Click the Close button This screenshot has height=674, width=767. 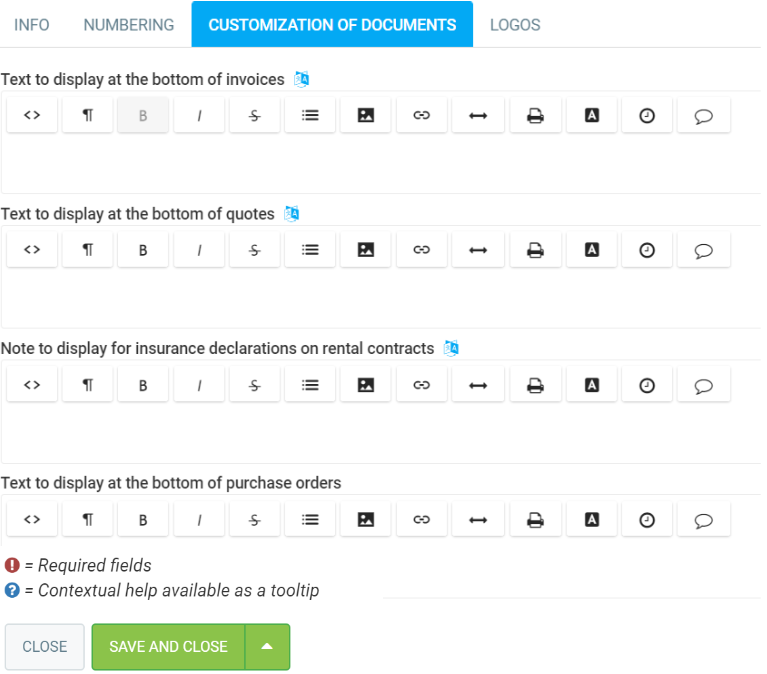(45, 647)
